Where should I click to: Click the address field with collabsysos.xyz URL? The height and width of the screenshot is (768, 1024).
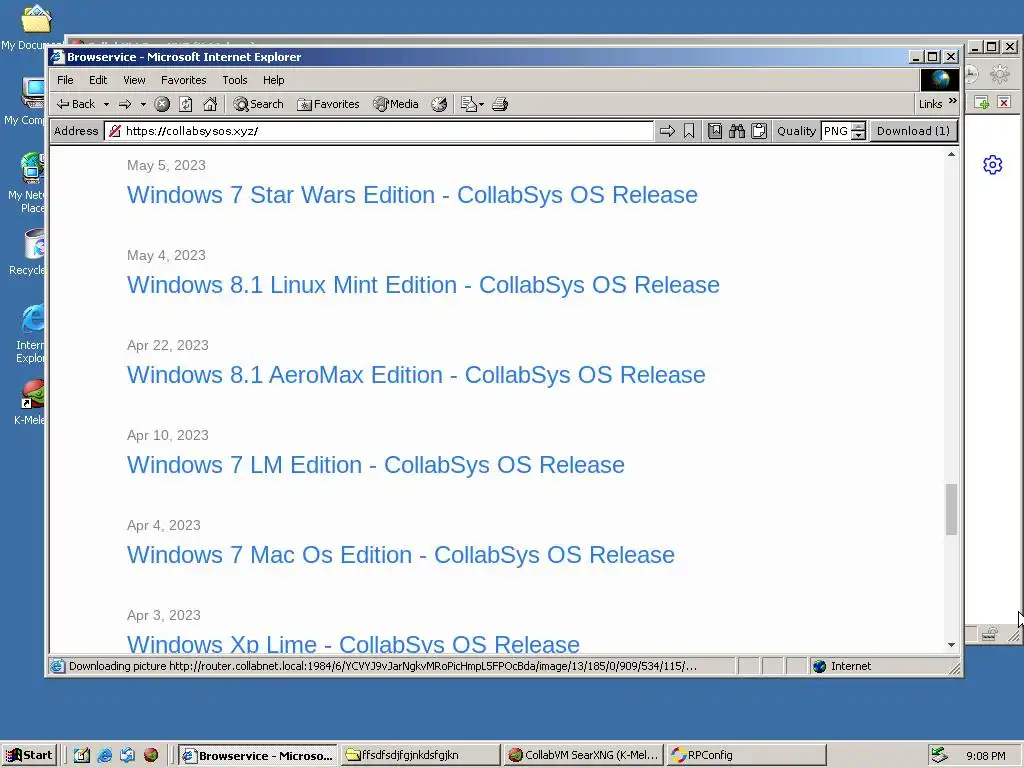point(379,131)
